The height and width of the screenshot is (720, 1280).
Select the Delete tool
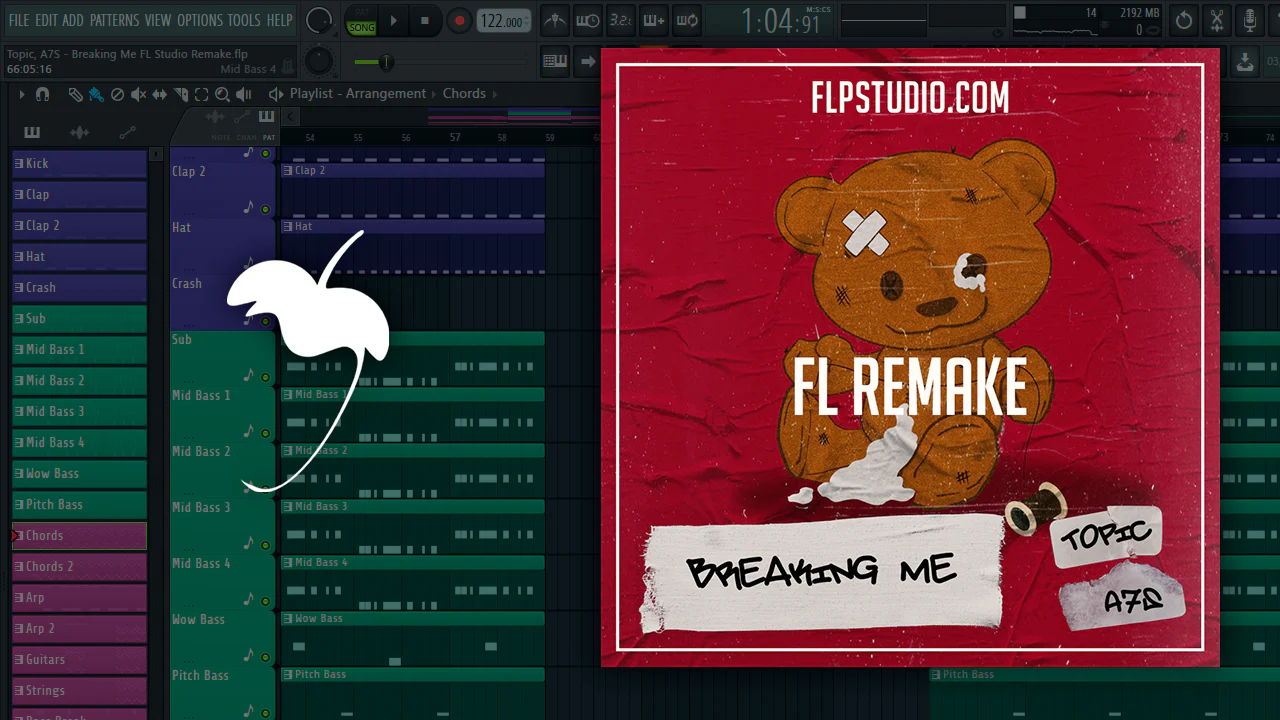(x=117, y=95)
